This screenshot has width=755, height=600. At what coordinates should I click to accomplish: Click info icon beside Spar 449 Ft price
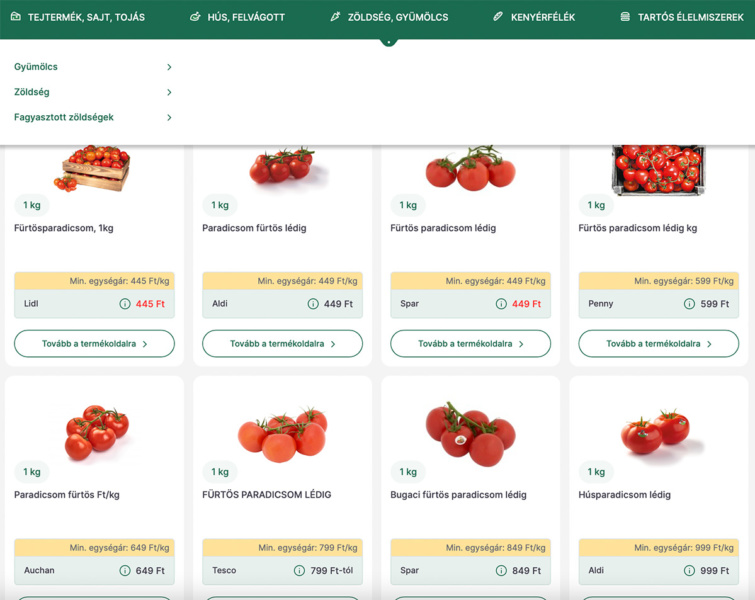tap(501, 304)
